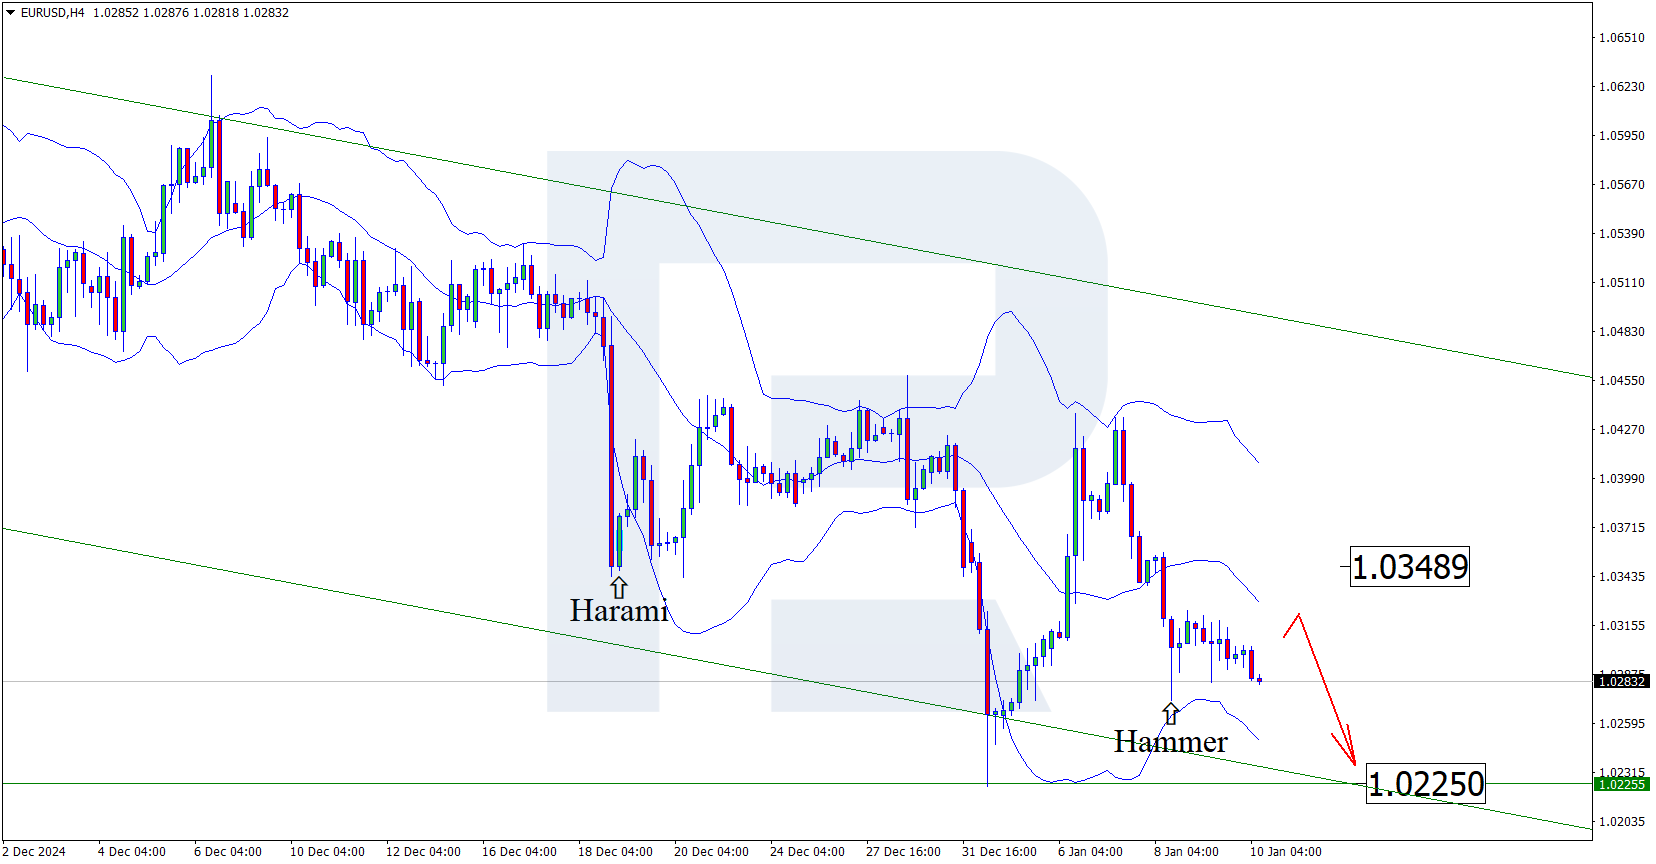Click the 27 Dec 16:00 time label
This screenshot has width=1656, height=864.
point(903,852)
